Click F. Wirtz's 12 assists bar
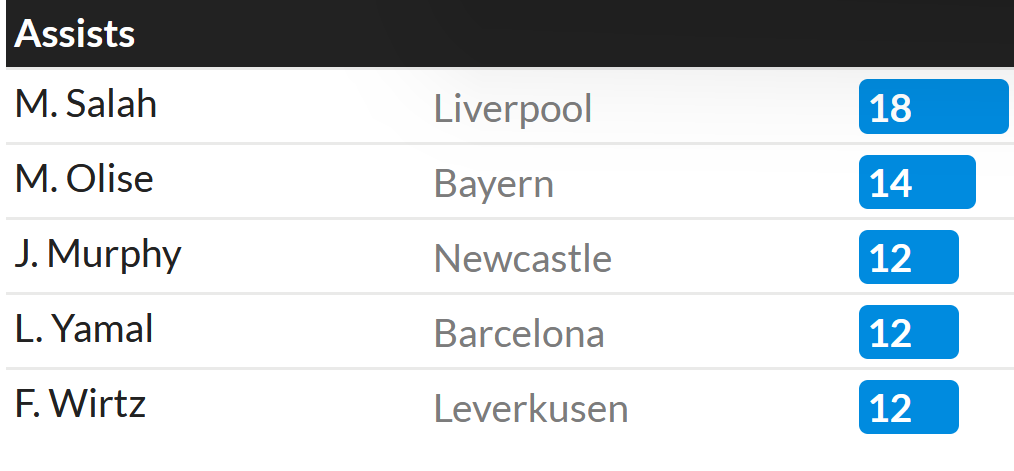The height and width of the screenshot is (471, 1014). (x=909, y=407)
